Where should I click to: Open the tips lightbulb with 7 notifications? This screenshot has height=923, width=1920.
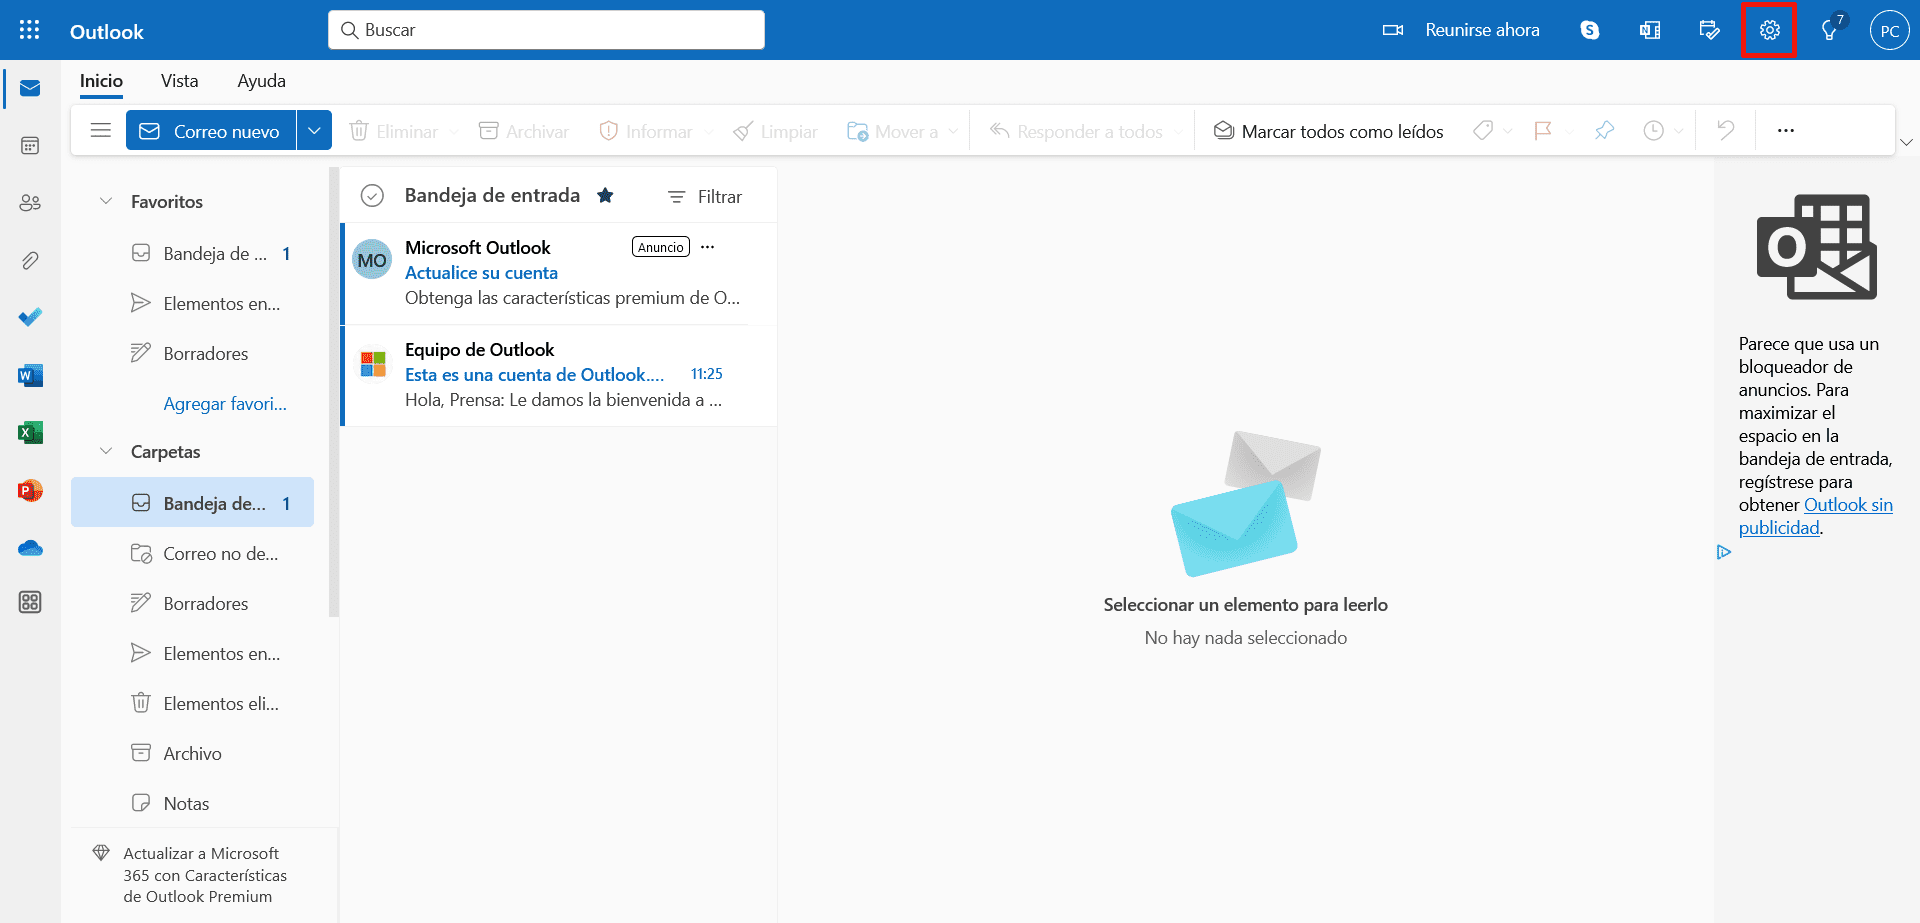1830,30
